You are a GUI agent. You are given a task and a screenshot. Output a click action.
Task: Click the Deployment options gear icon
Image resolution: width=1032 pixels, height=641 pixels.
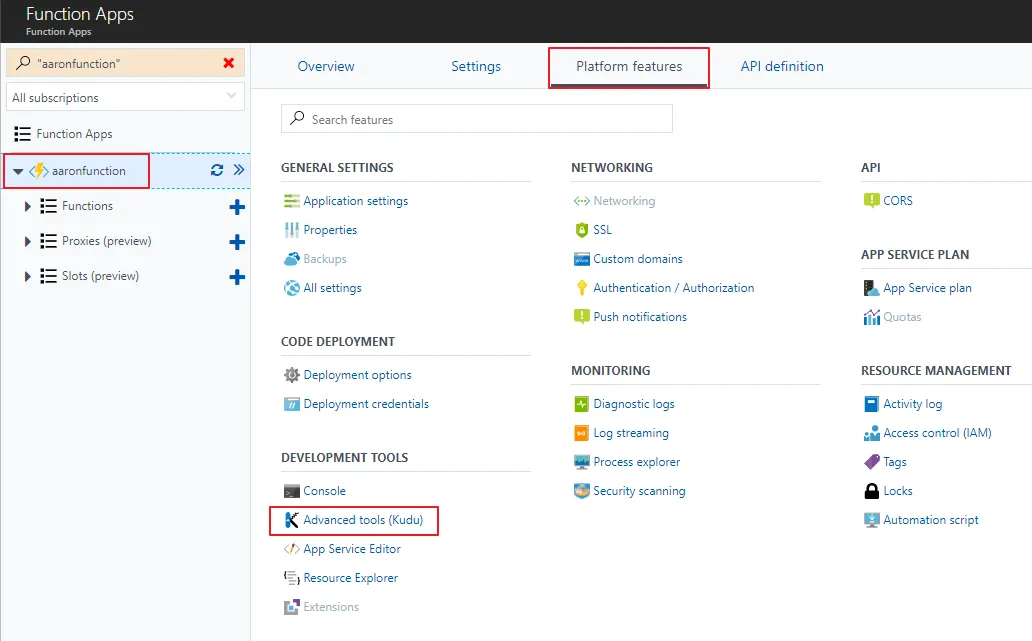292,375
